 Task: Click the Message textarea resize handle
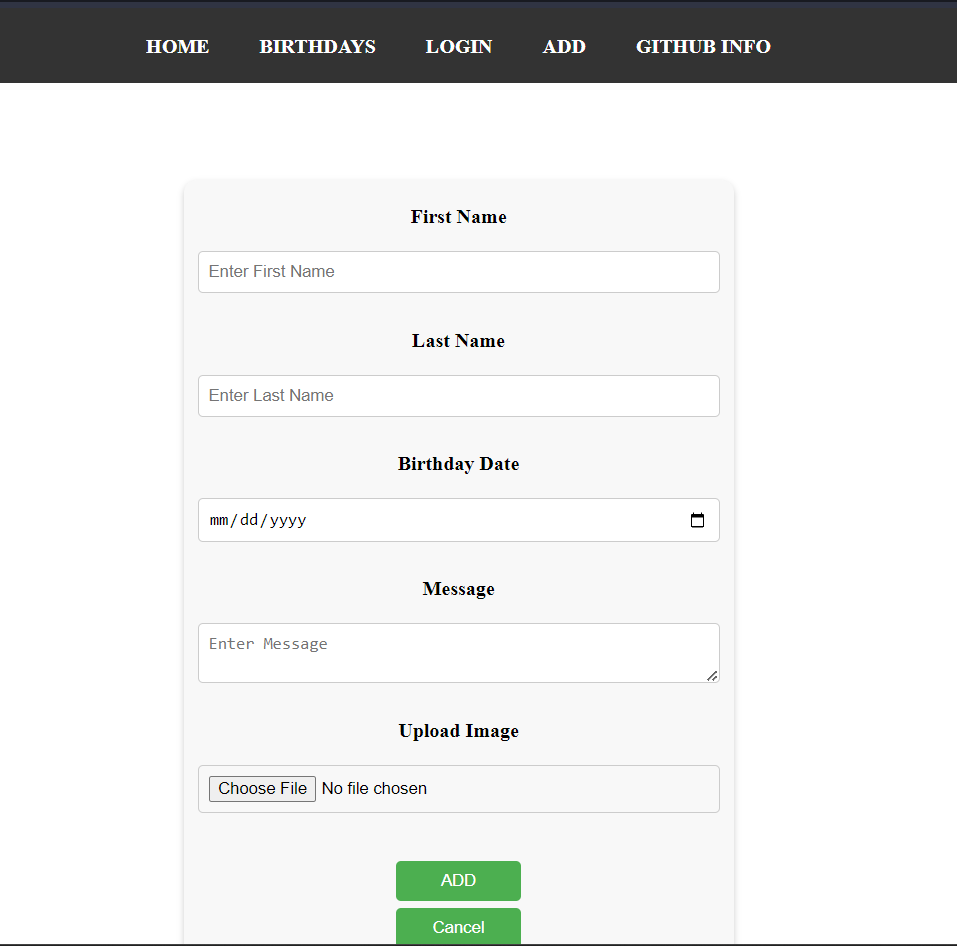[712, 676]
